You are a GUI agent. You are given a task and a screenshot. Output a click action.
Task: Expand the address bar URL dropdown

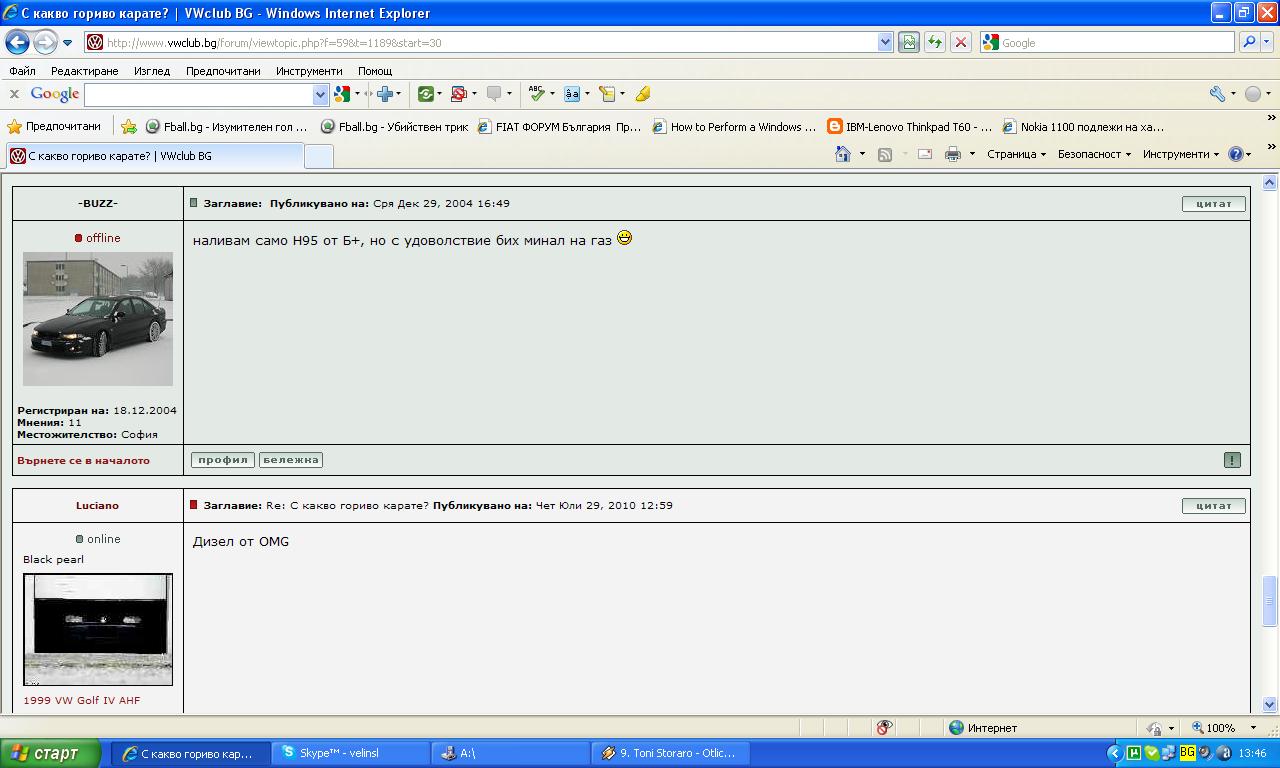885,42
